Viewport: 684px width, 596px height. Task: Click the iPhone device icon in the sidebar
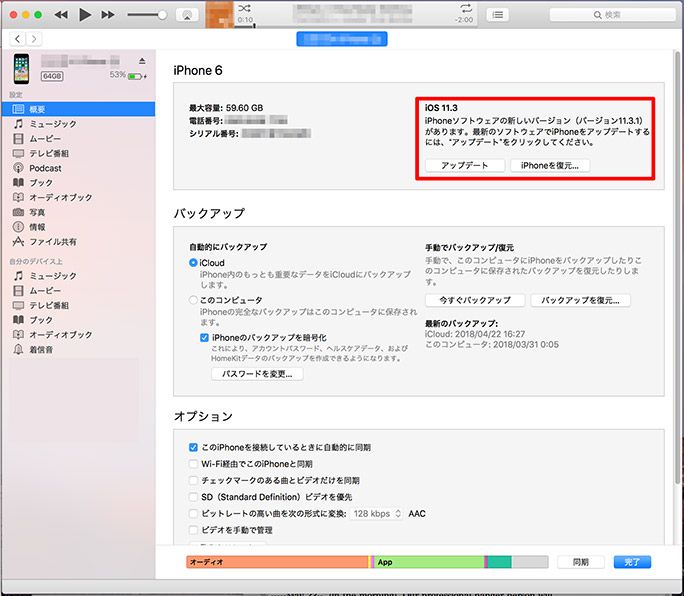(21, 69)
